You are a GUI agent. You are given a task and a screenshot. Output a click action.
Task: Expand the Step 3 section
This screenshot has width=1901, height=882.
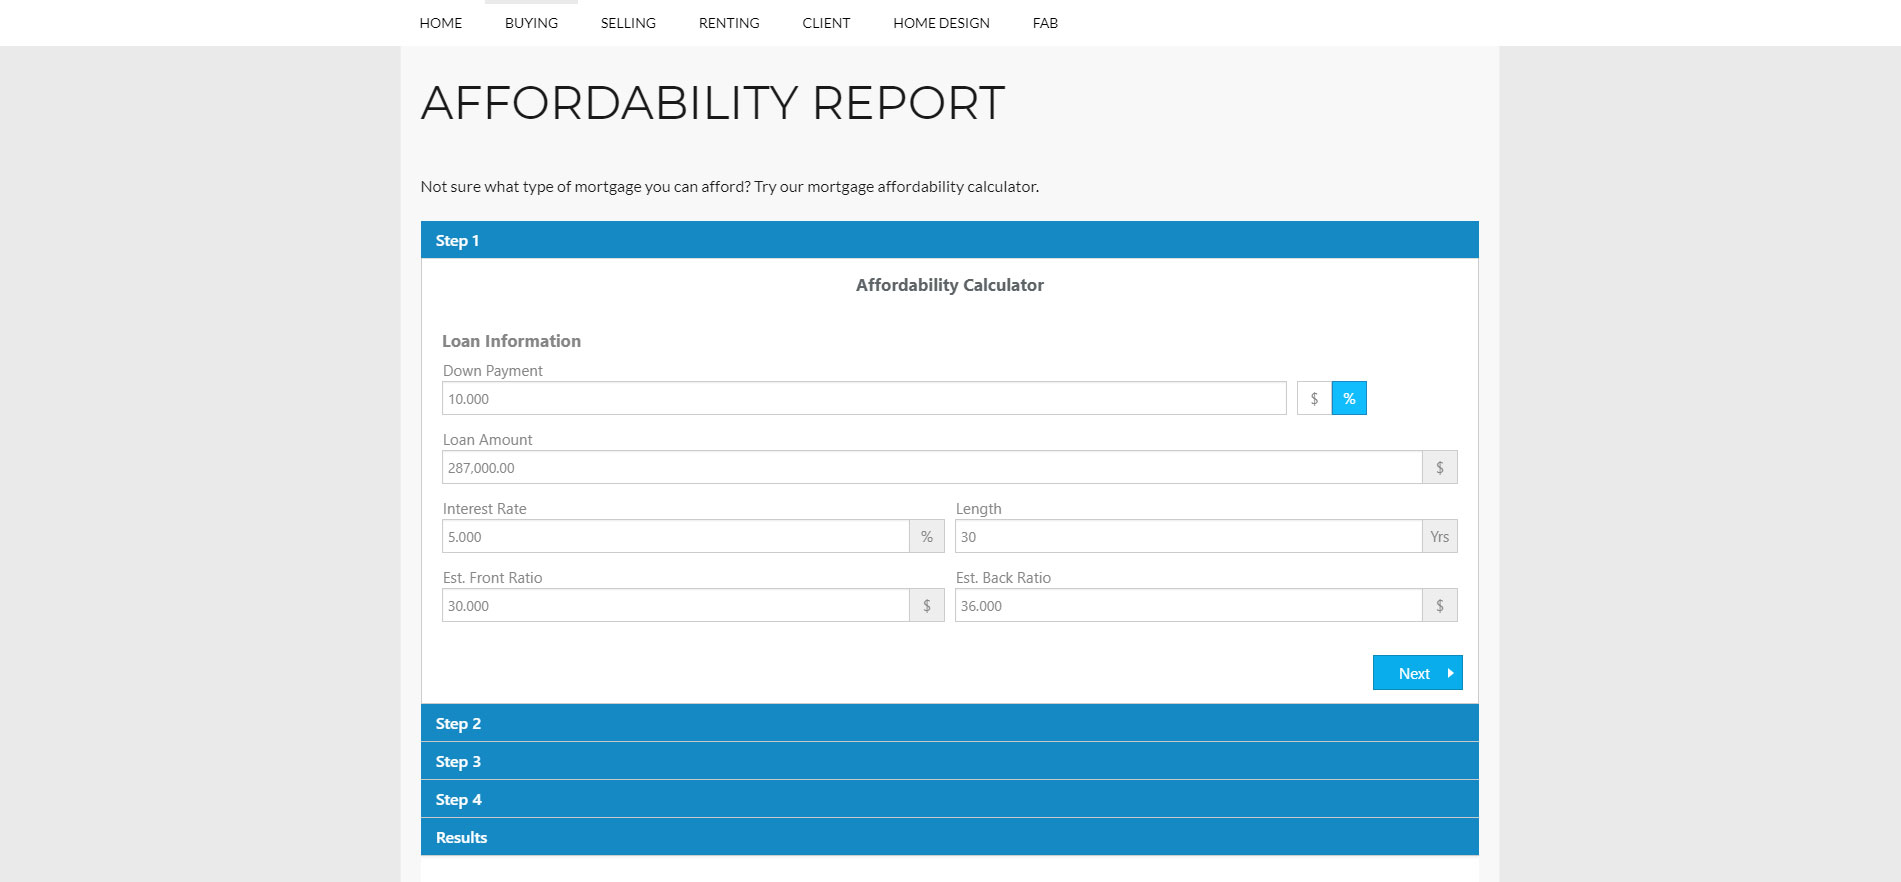pyautogui.click(x=950, y=761)
